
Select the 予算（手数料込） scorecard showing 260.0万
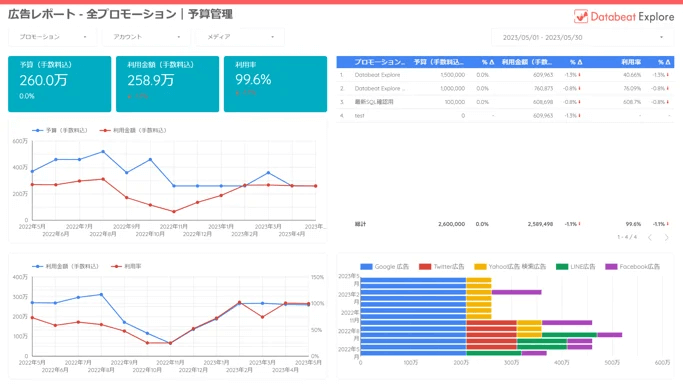(60, 84)
